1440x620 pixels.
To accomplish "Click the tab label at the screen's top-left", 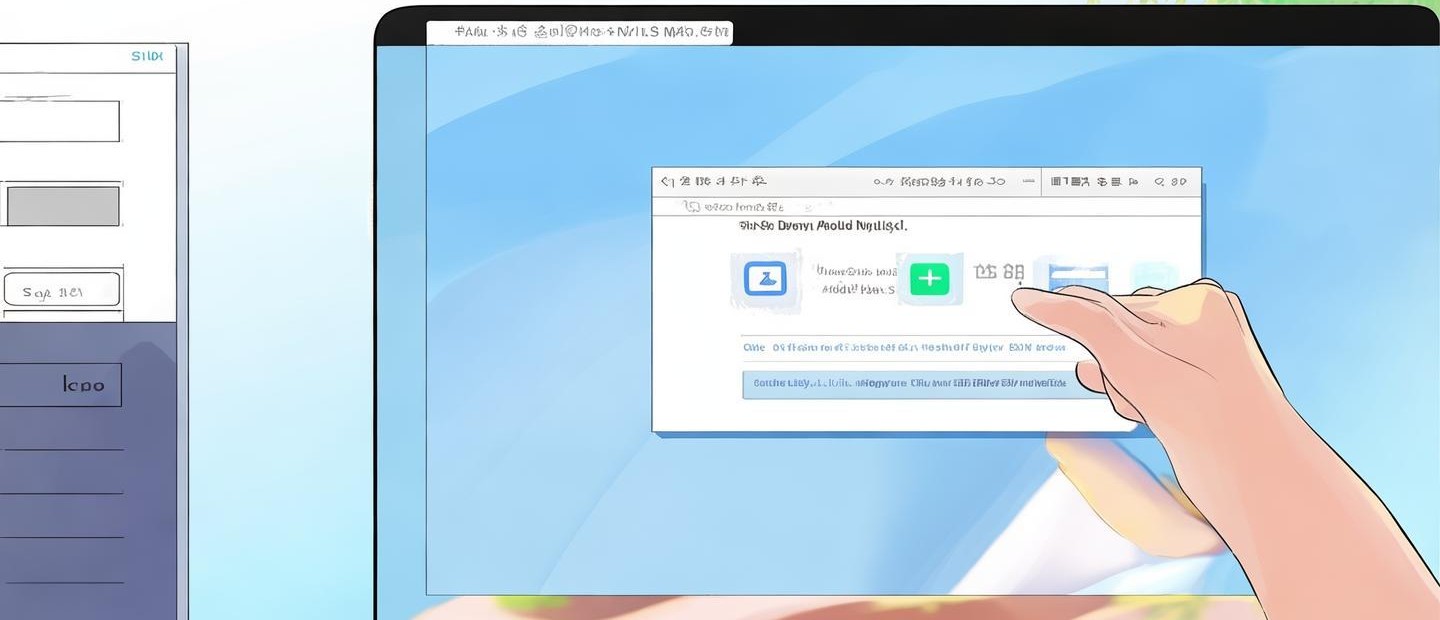I will coord(579,32).
